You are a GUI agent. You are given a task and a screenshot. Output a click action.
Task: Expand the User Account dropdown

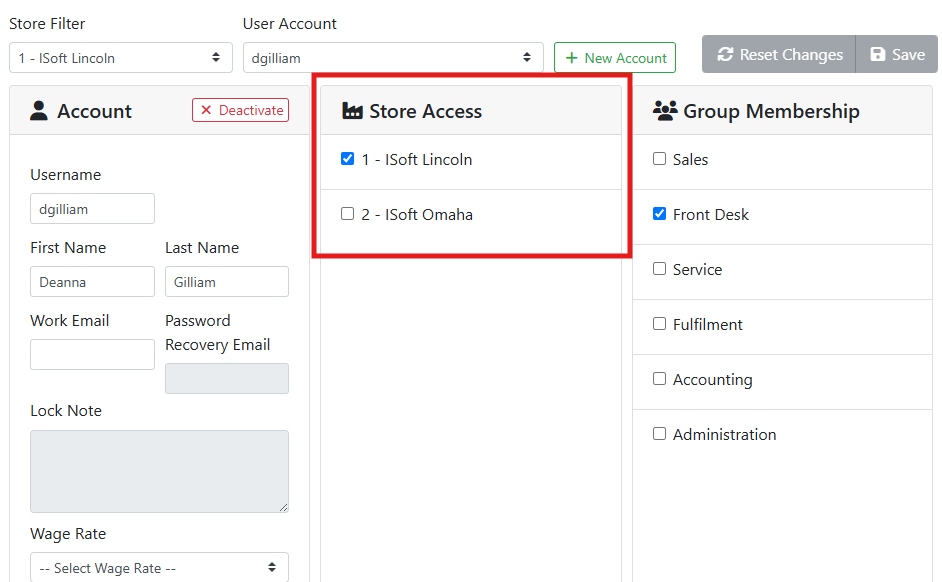pyautogui.click(x=393, y=58)
